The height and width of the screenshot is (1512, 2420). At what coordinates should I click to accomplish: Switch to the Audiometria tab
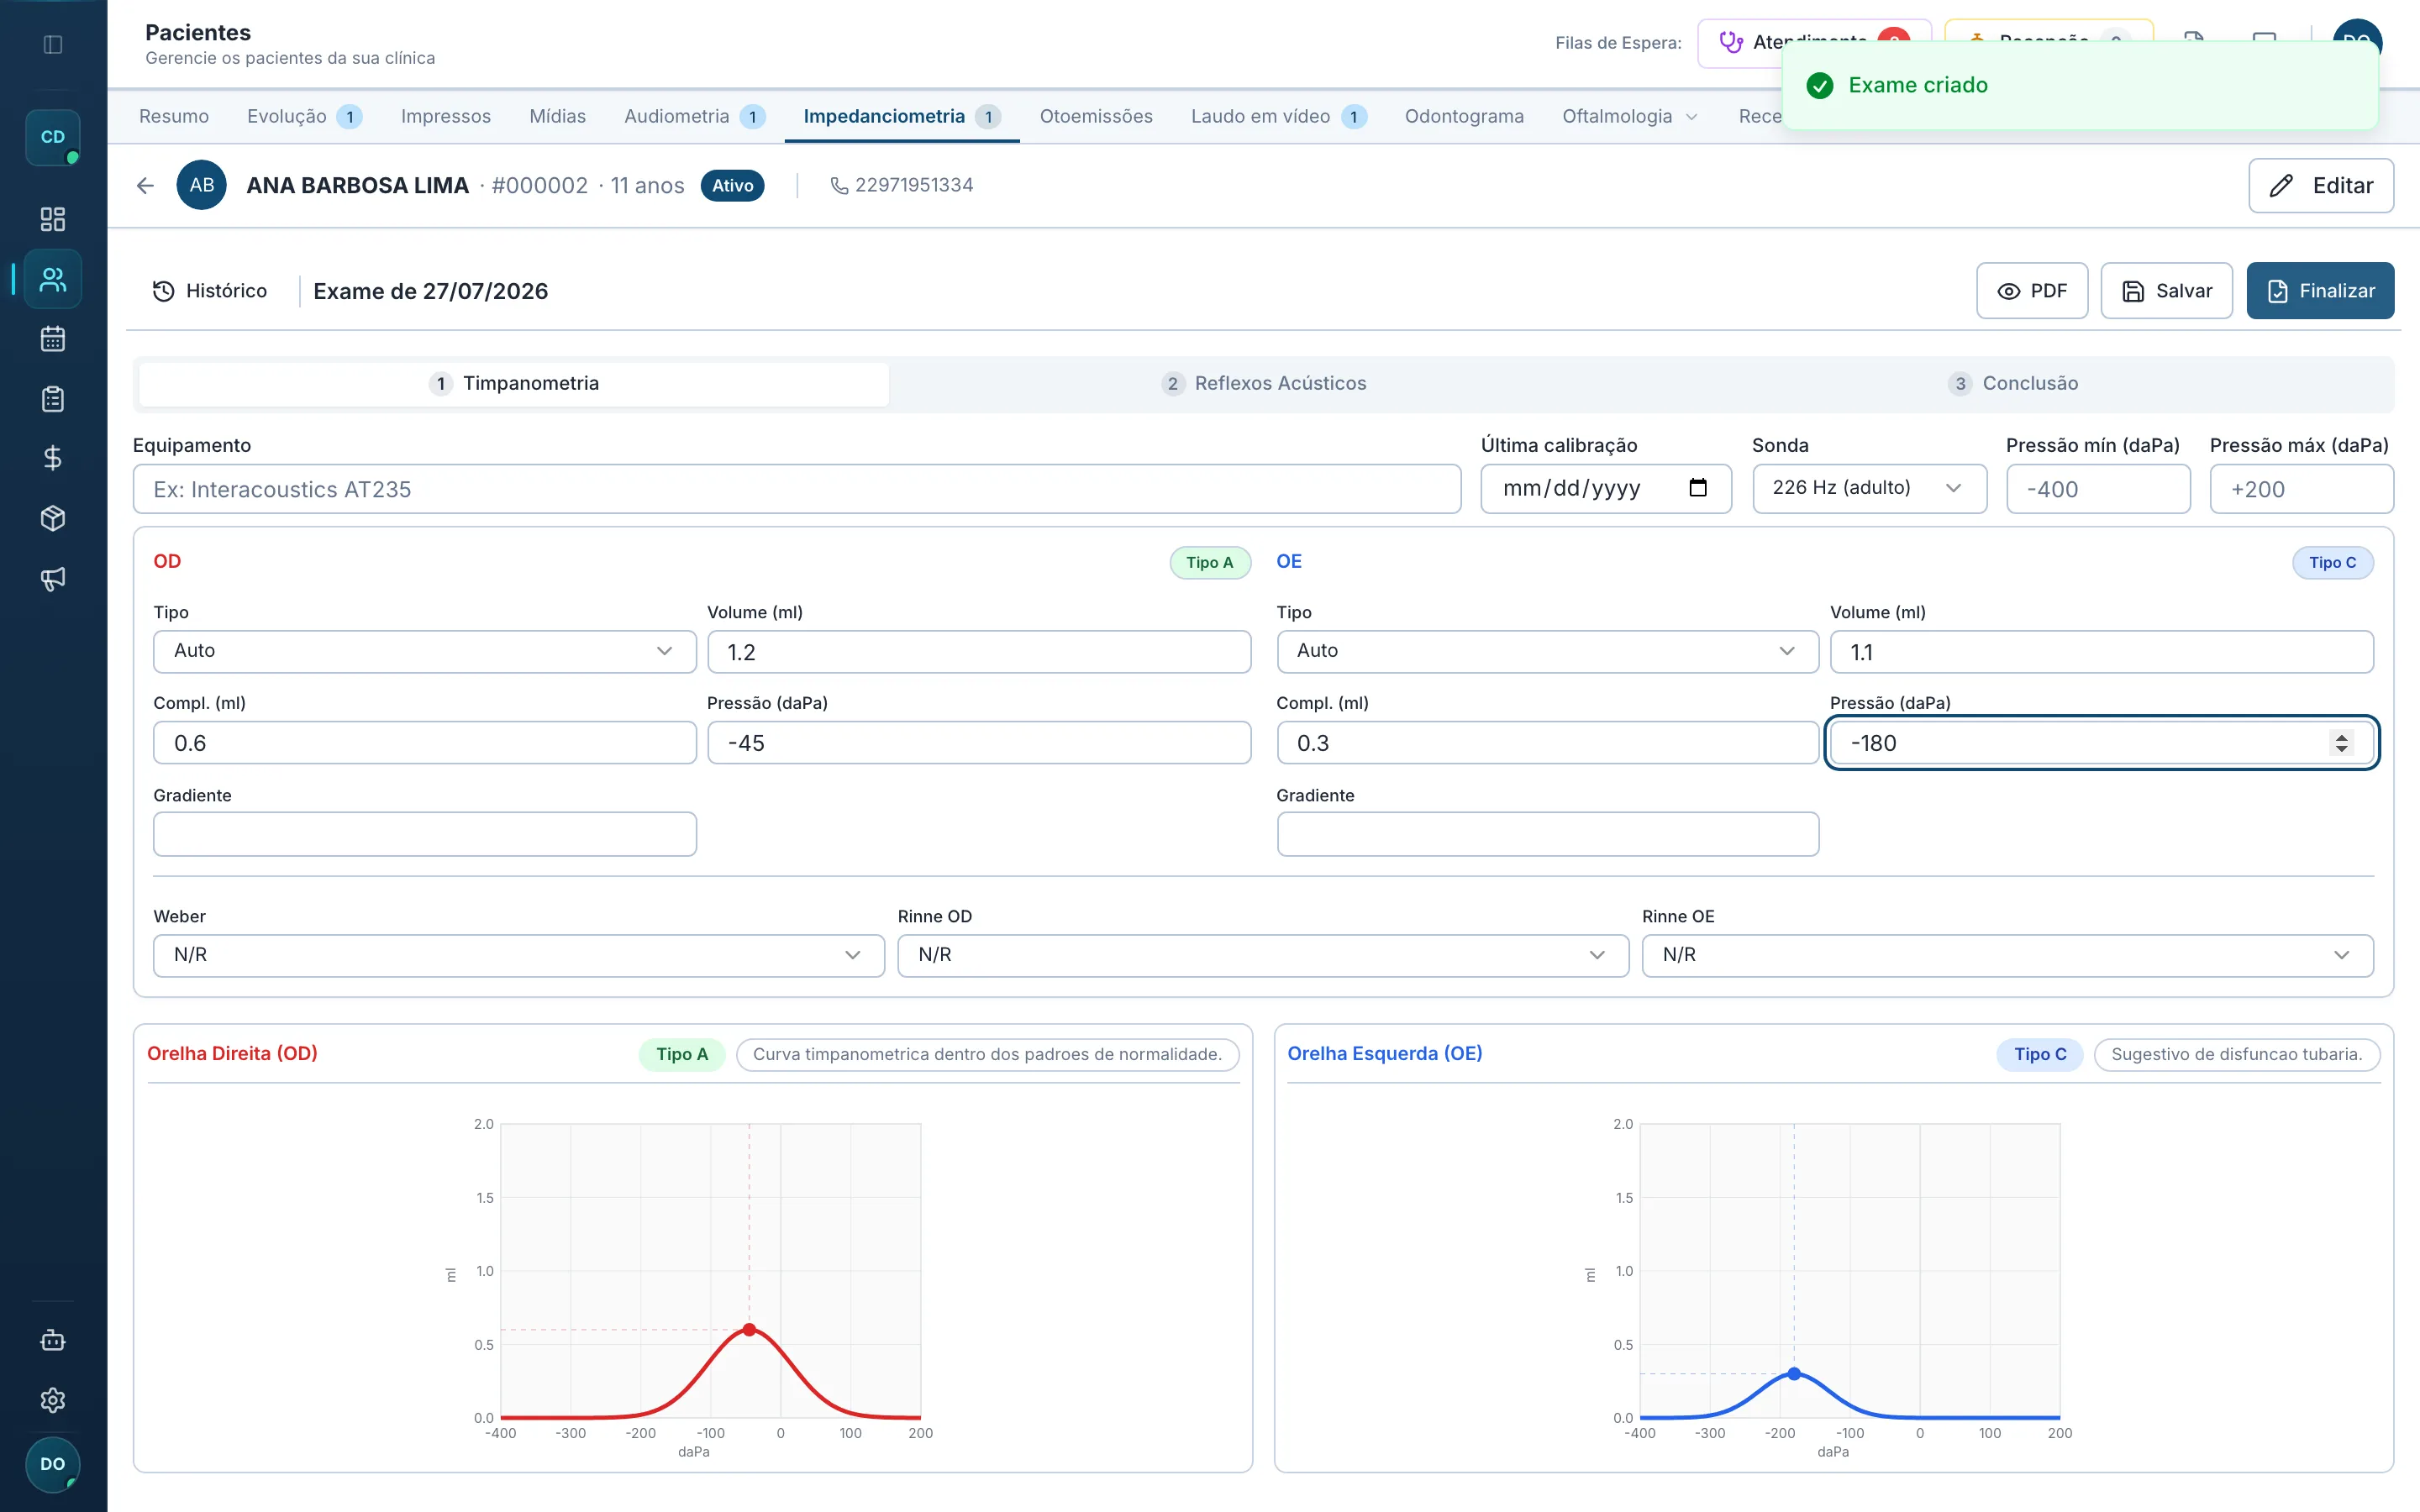tap(694, 116)
